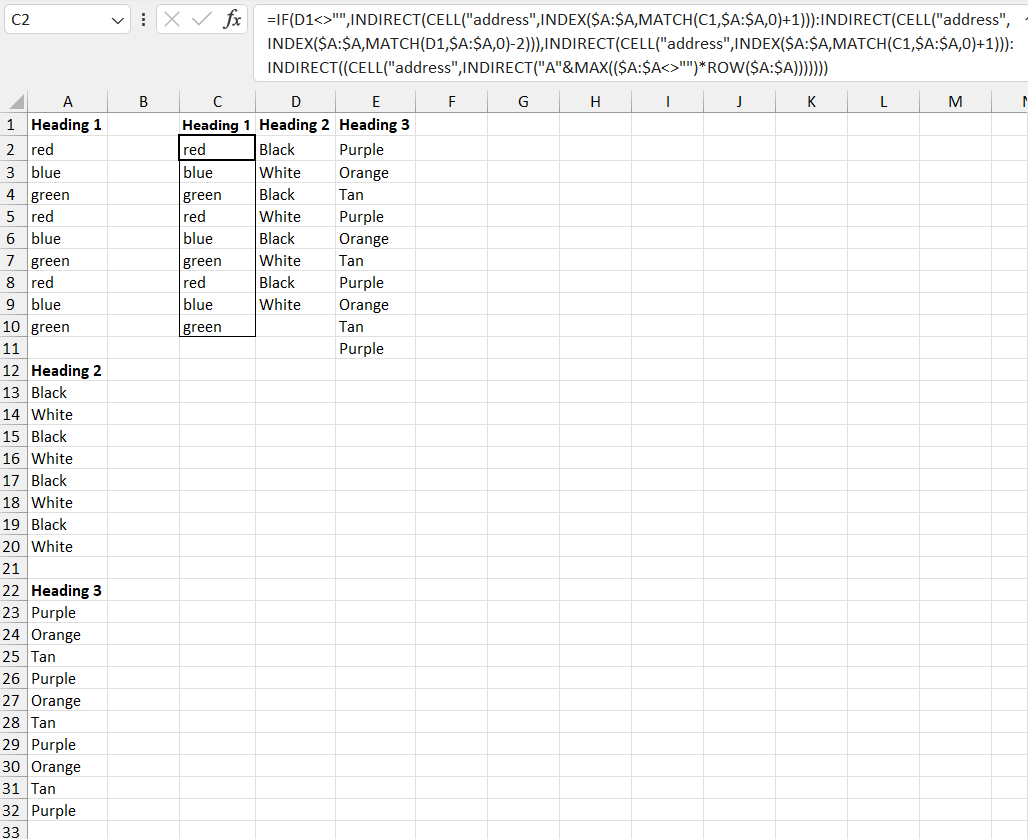Click cell E8 containing 'Purple'
This screenshot has width=1028, height=839.
click(376, 283)
